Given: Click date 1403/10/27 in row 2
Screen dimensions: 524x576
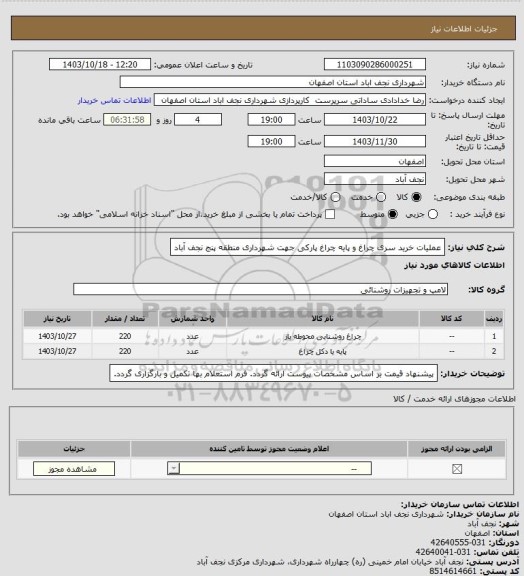Looking at the screenshot, I should pos(57,352).
